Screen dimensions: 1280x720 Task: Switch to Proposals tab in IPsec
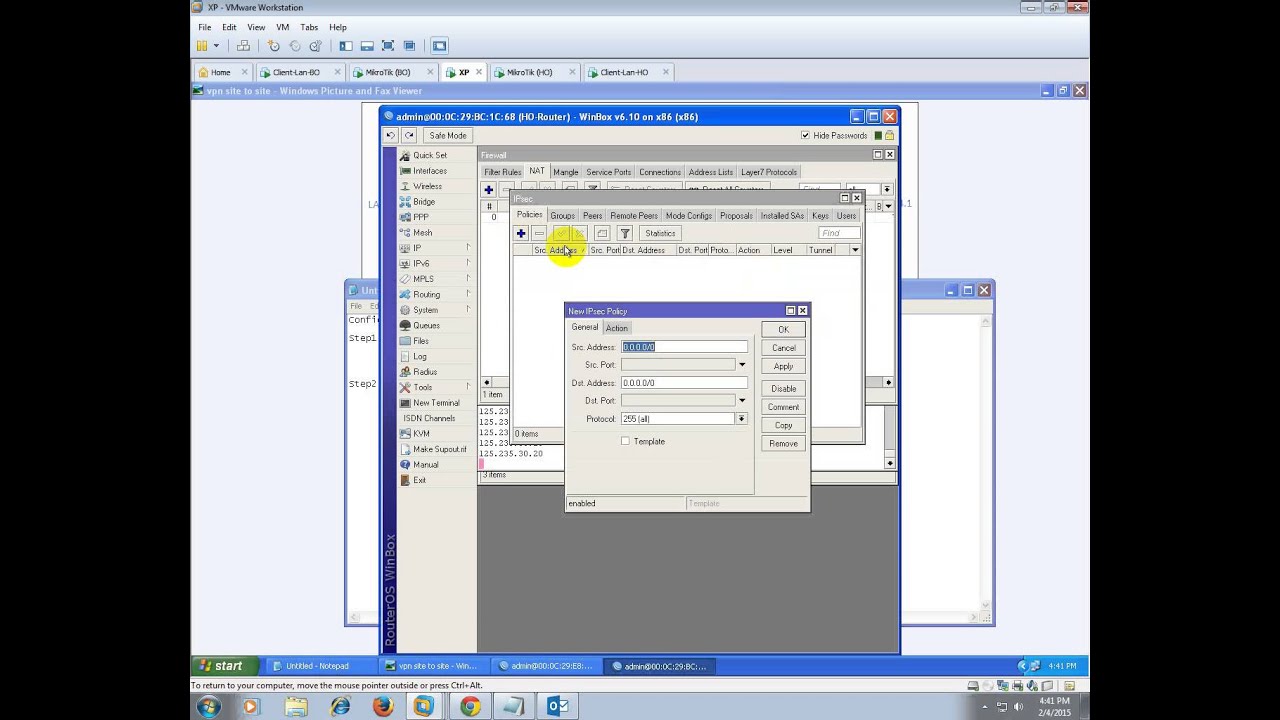736,216
